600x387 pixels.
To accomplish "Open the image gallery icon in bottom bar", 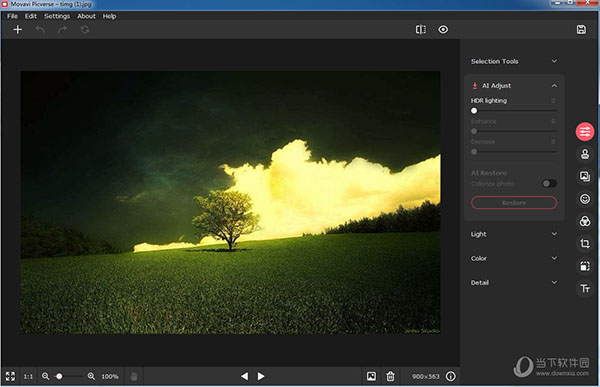I will point(371,376).
